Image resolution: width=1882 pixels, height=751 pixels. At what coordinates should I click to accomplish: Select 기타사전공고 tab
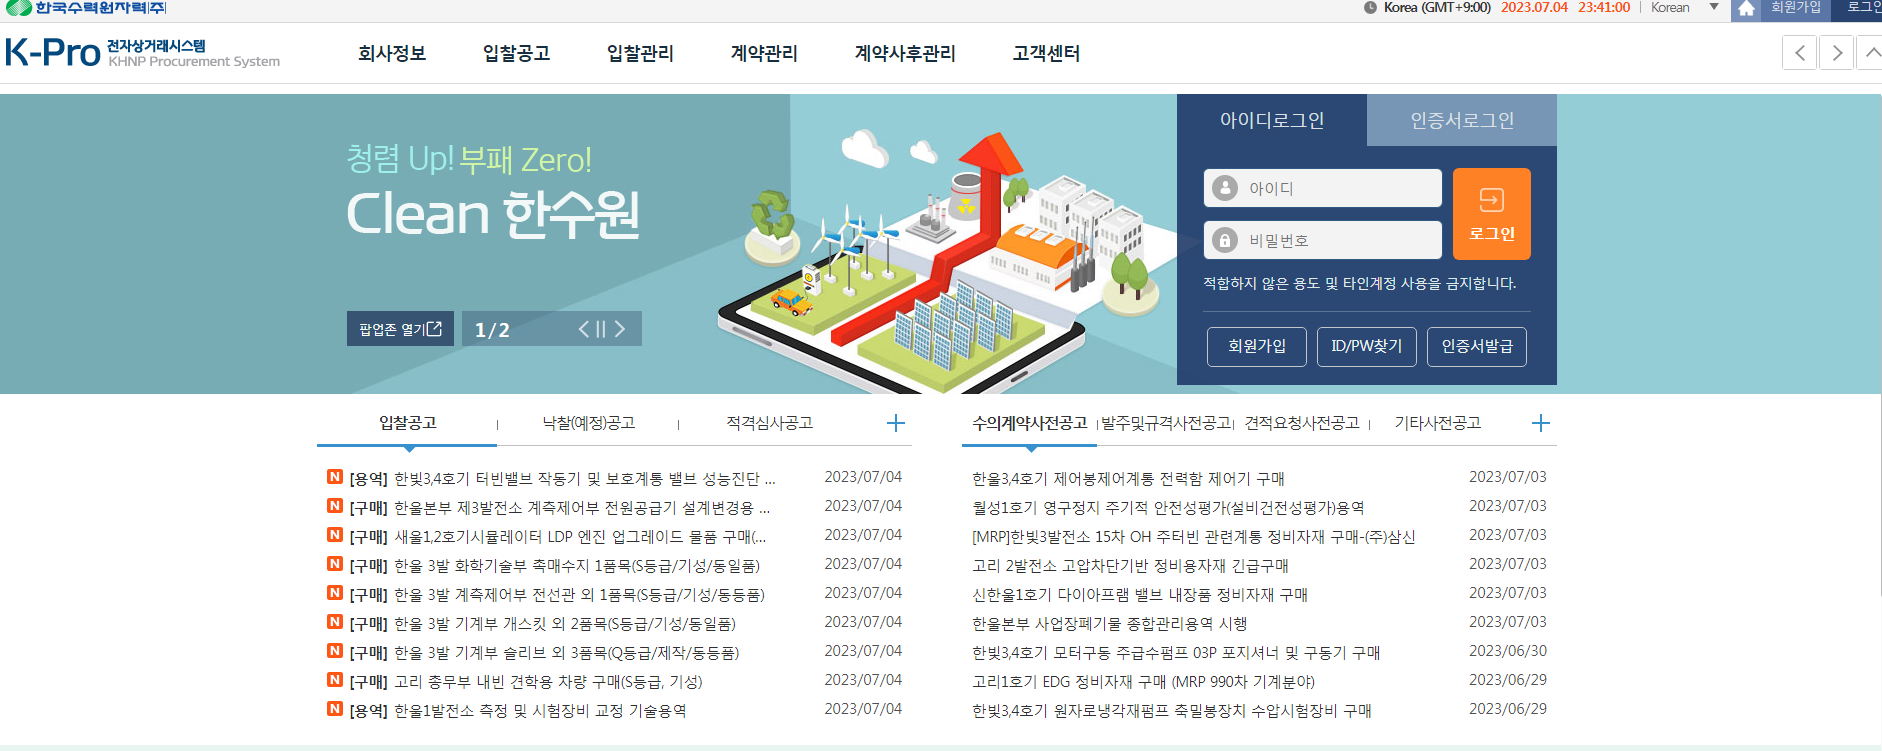click(x=1437, y=423)
